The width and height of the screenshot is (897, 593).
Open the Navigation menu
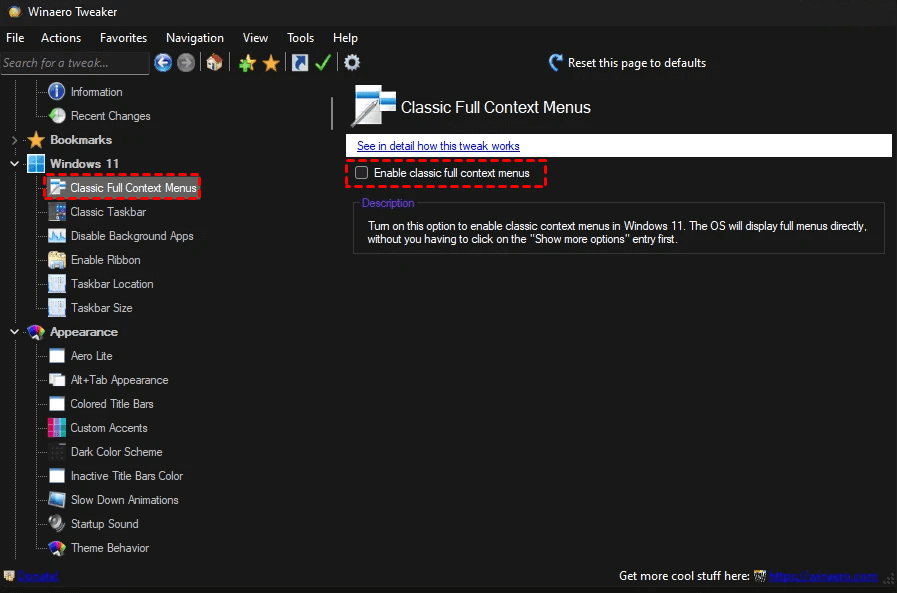point(195,38)
